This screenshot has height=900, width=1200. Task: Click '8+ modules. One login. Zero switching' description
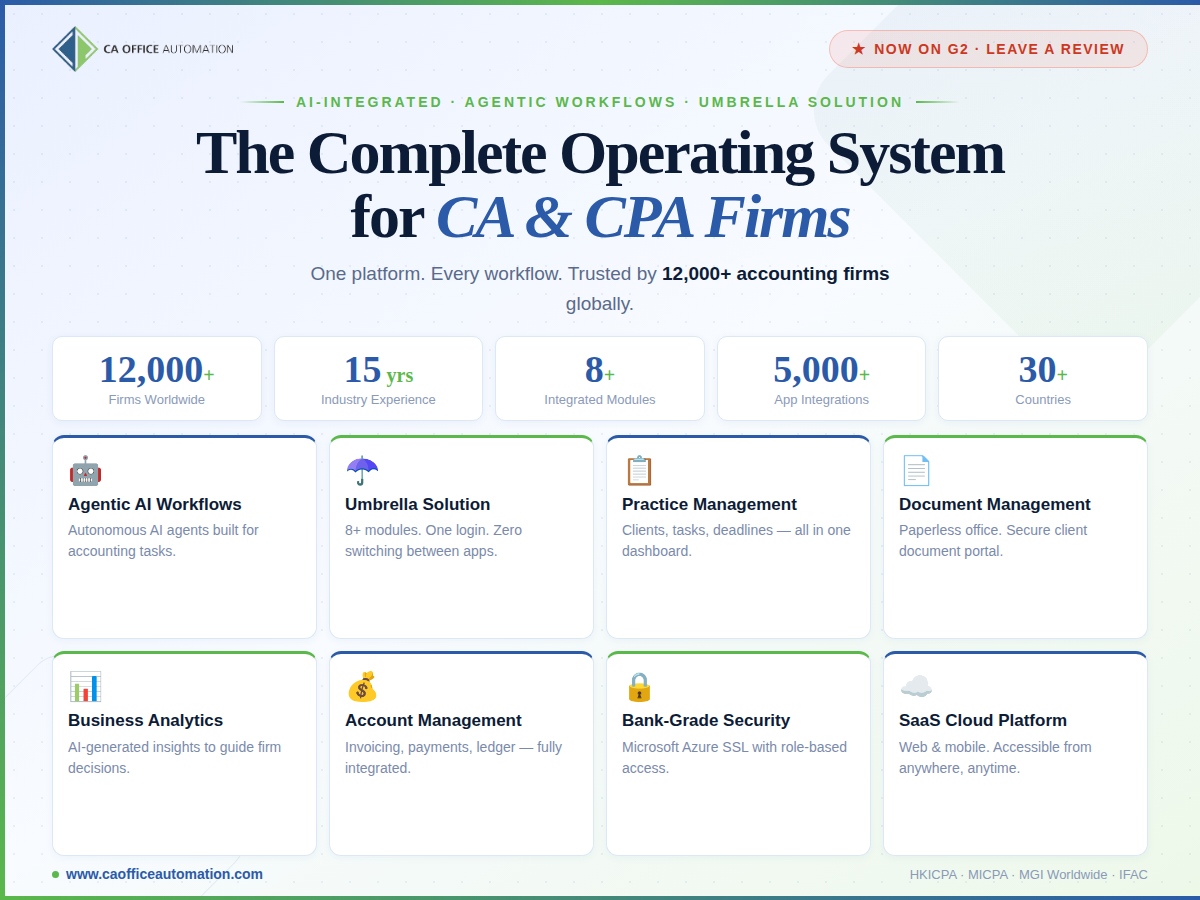(433, 541)
